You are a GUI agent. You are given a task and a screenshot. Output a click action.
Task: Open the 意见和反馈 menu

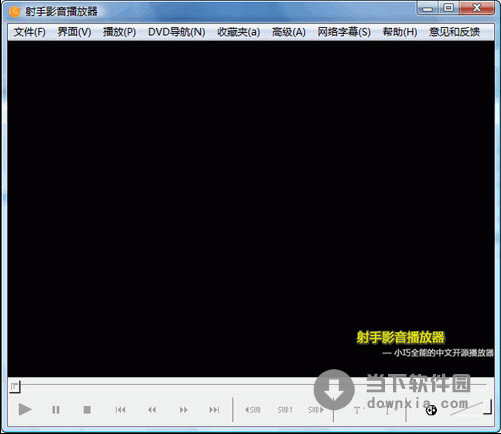tap(455, 32)
